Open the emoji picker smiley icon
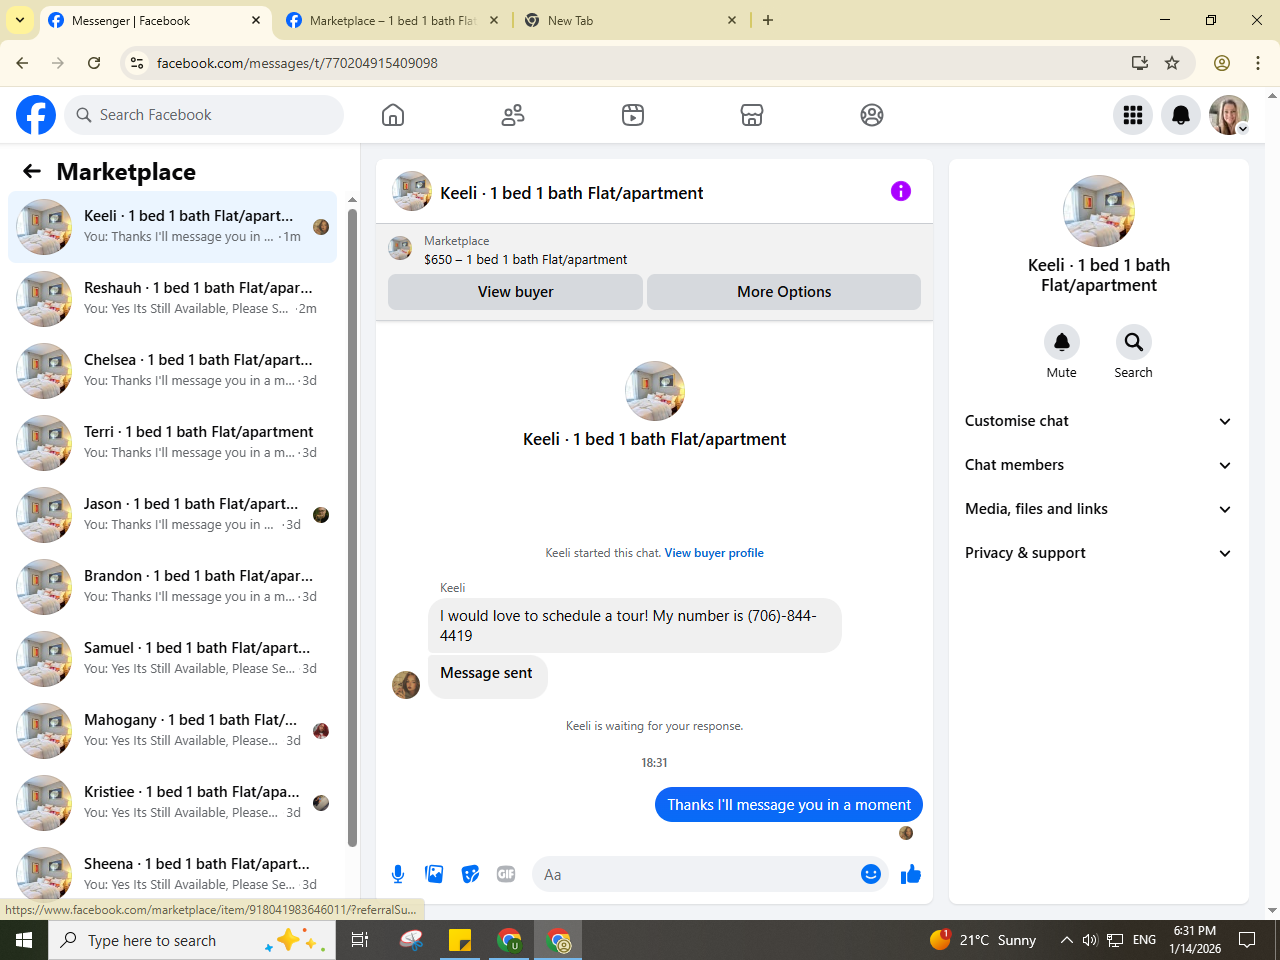Screen dimensions: 1280x960 click(x=871, y=874)
